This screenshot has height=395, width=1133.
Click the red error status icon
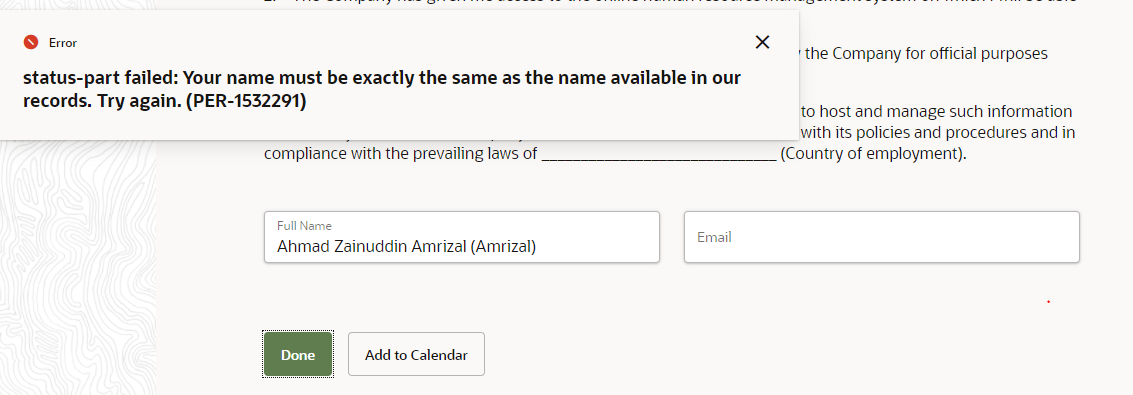30,43
